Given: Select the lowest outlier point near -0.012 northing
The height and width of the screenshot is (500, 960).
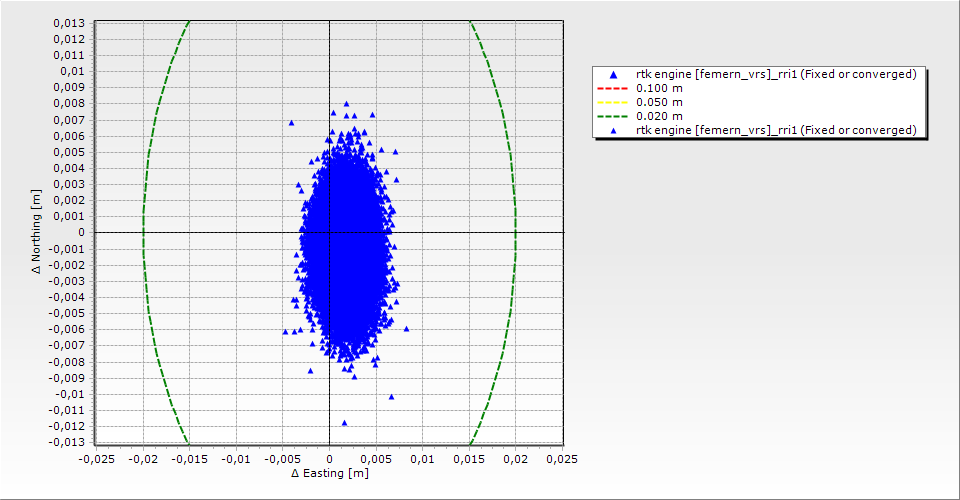Looking at the screenshot, I should coord(345,423).
